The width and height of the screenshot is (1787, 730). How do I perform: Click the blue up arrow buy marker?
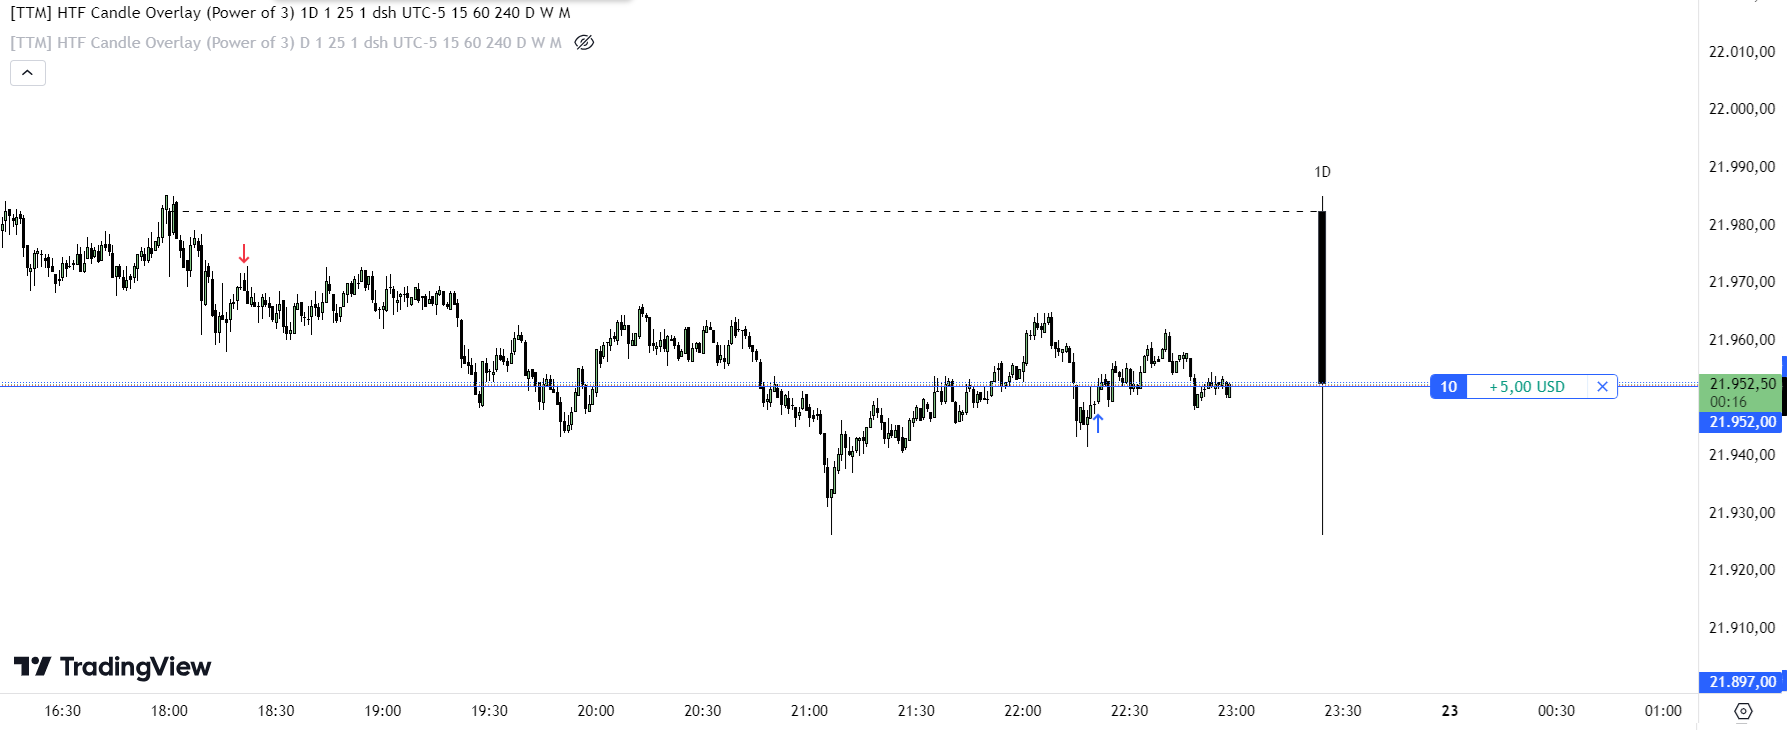coord(1098,423)
